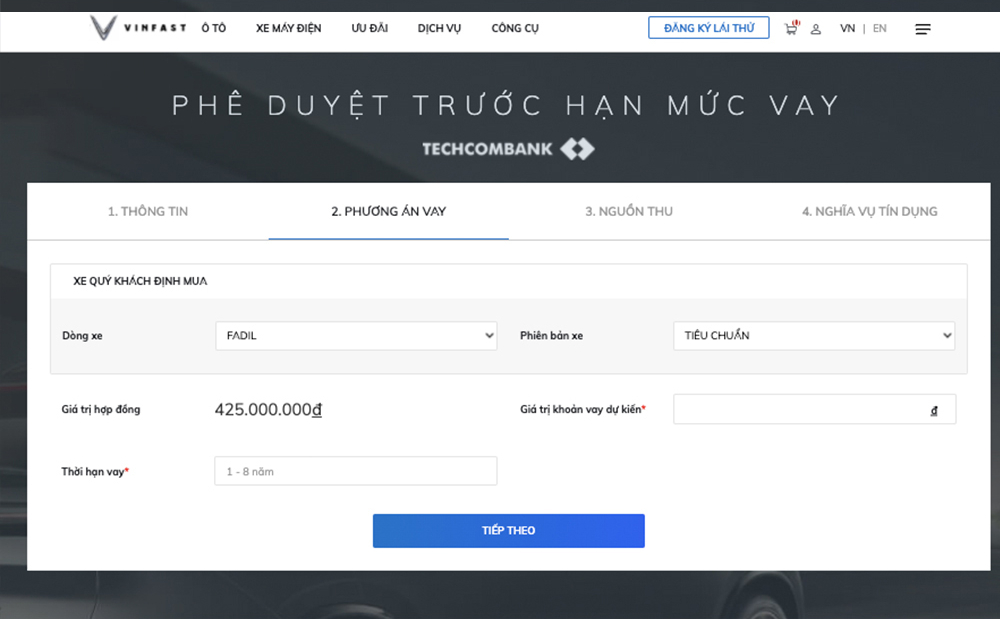Switch language to EN
Image resolution: width=1000 pixels, height=619 pixels.
tap(879, 28)
